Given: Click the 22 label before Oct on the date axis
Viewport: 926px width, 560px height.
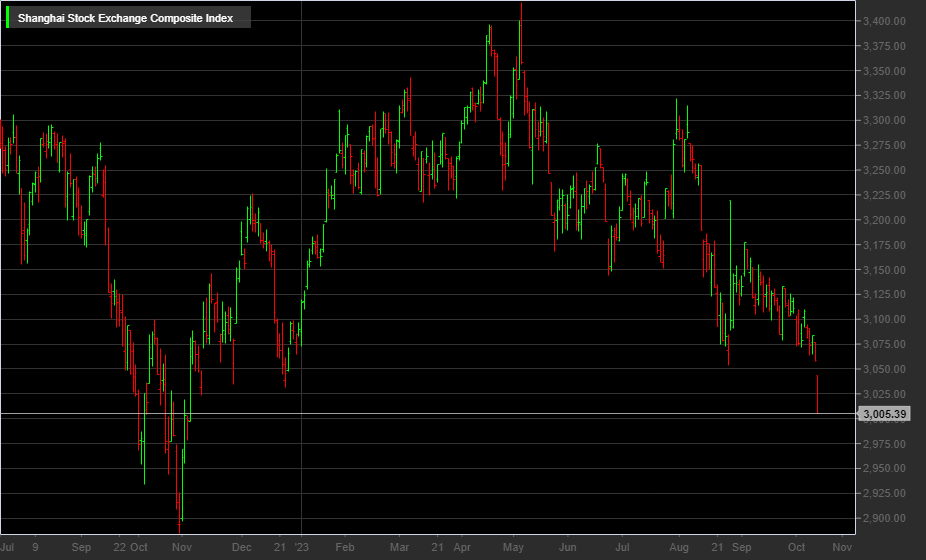Looking at the screenshot, I should click(119, 547).
